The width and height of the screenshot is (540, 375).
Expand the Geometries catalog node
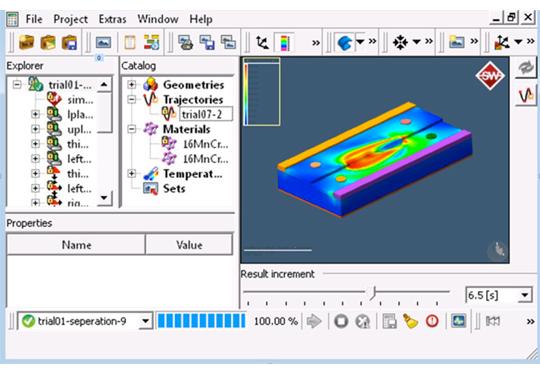coord(132,84)
